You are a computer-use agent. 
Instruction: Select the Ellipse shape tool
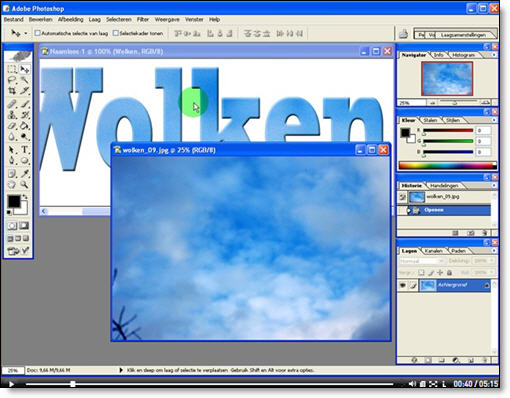[x=25, y=161]
